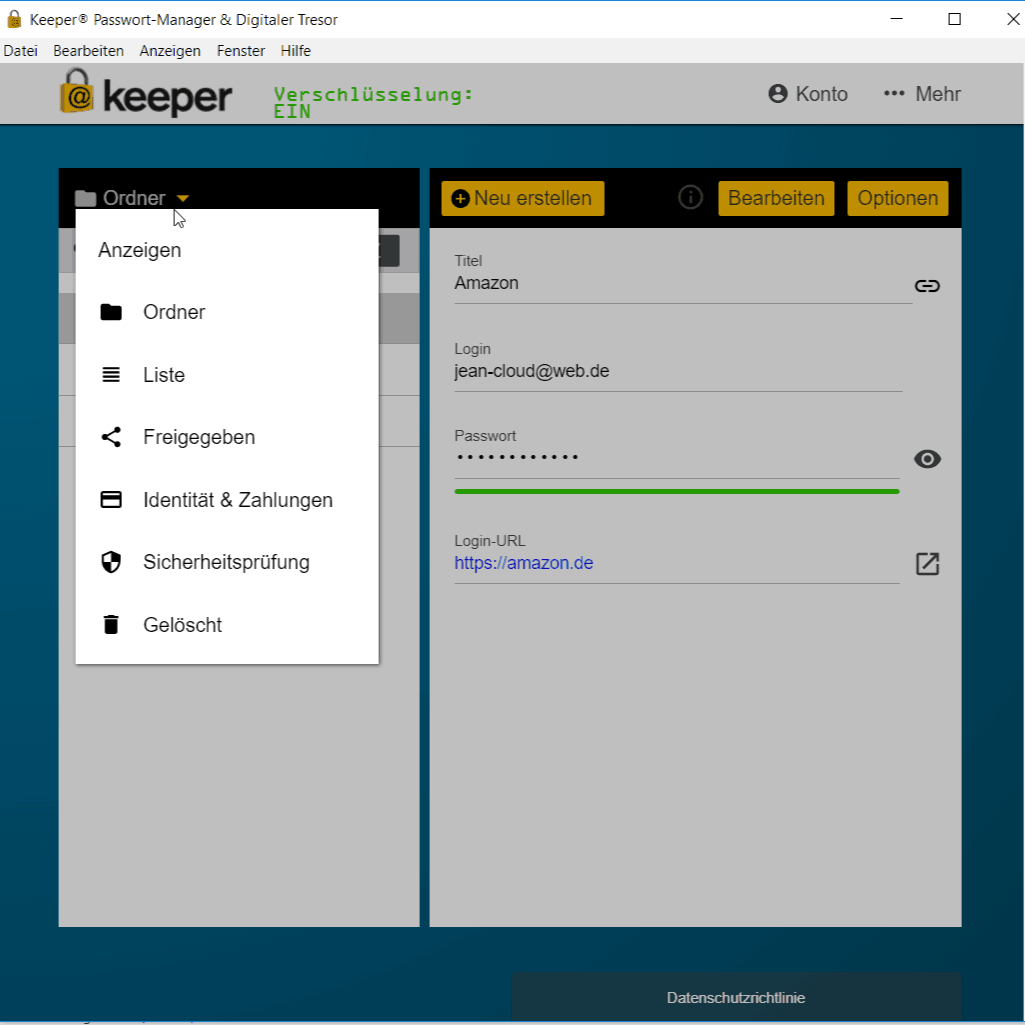Click the Konto label
Screen dimensions: 1025x1025
tap(821, 94)
